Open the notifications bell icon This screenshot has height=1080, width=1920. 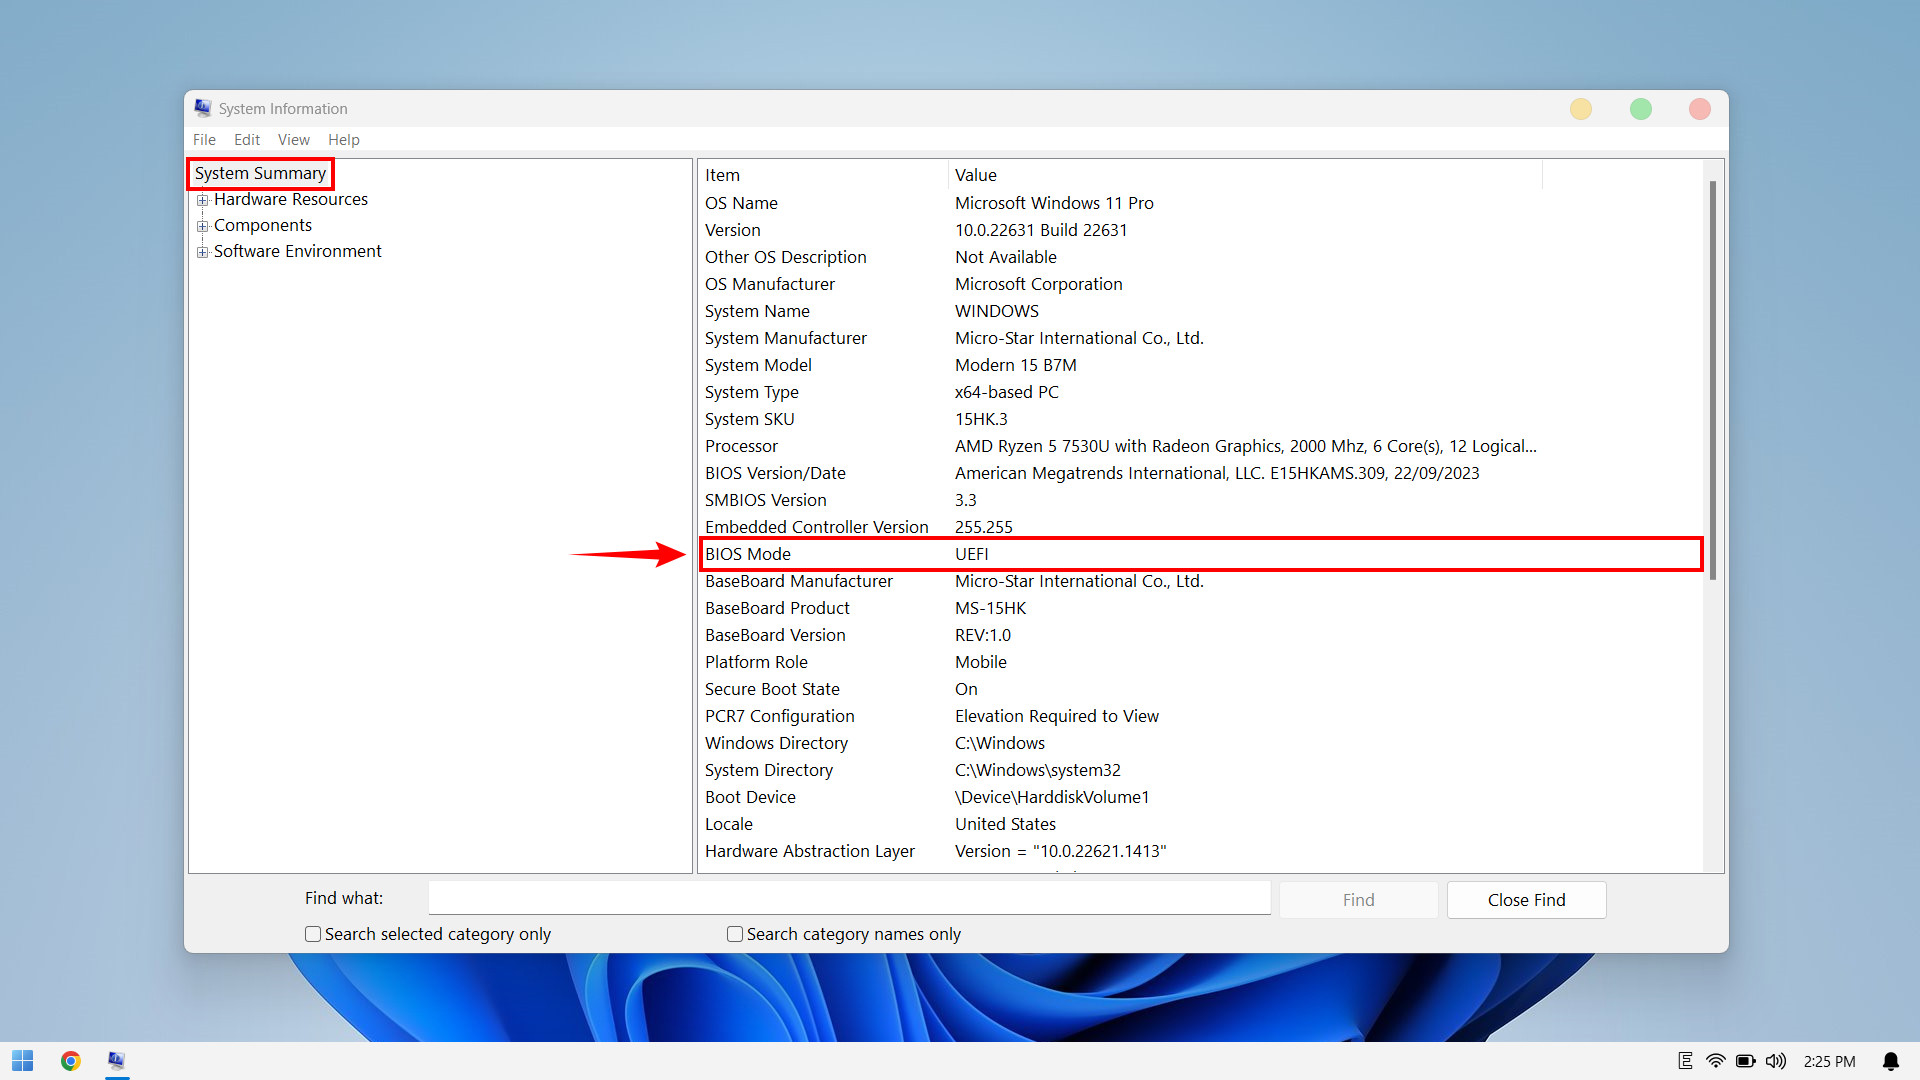1891,1061
